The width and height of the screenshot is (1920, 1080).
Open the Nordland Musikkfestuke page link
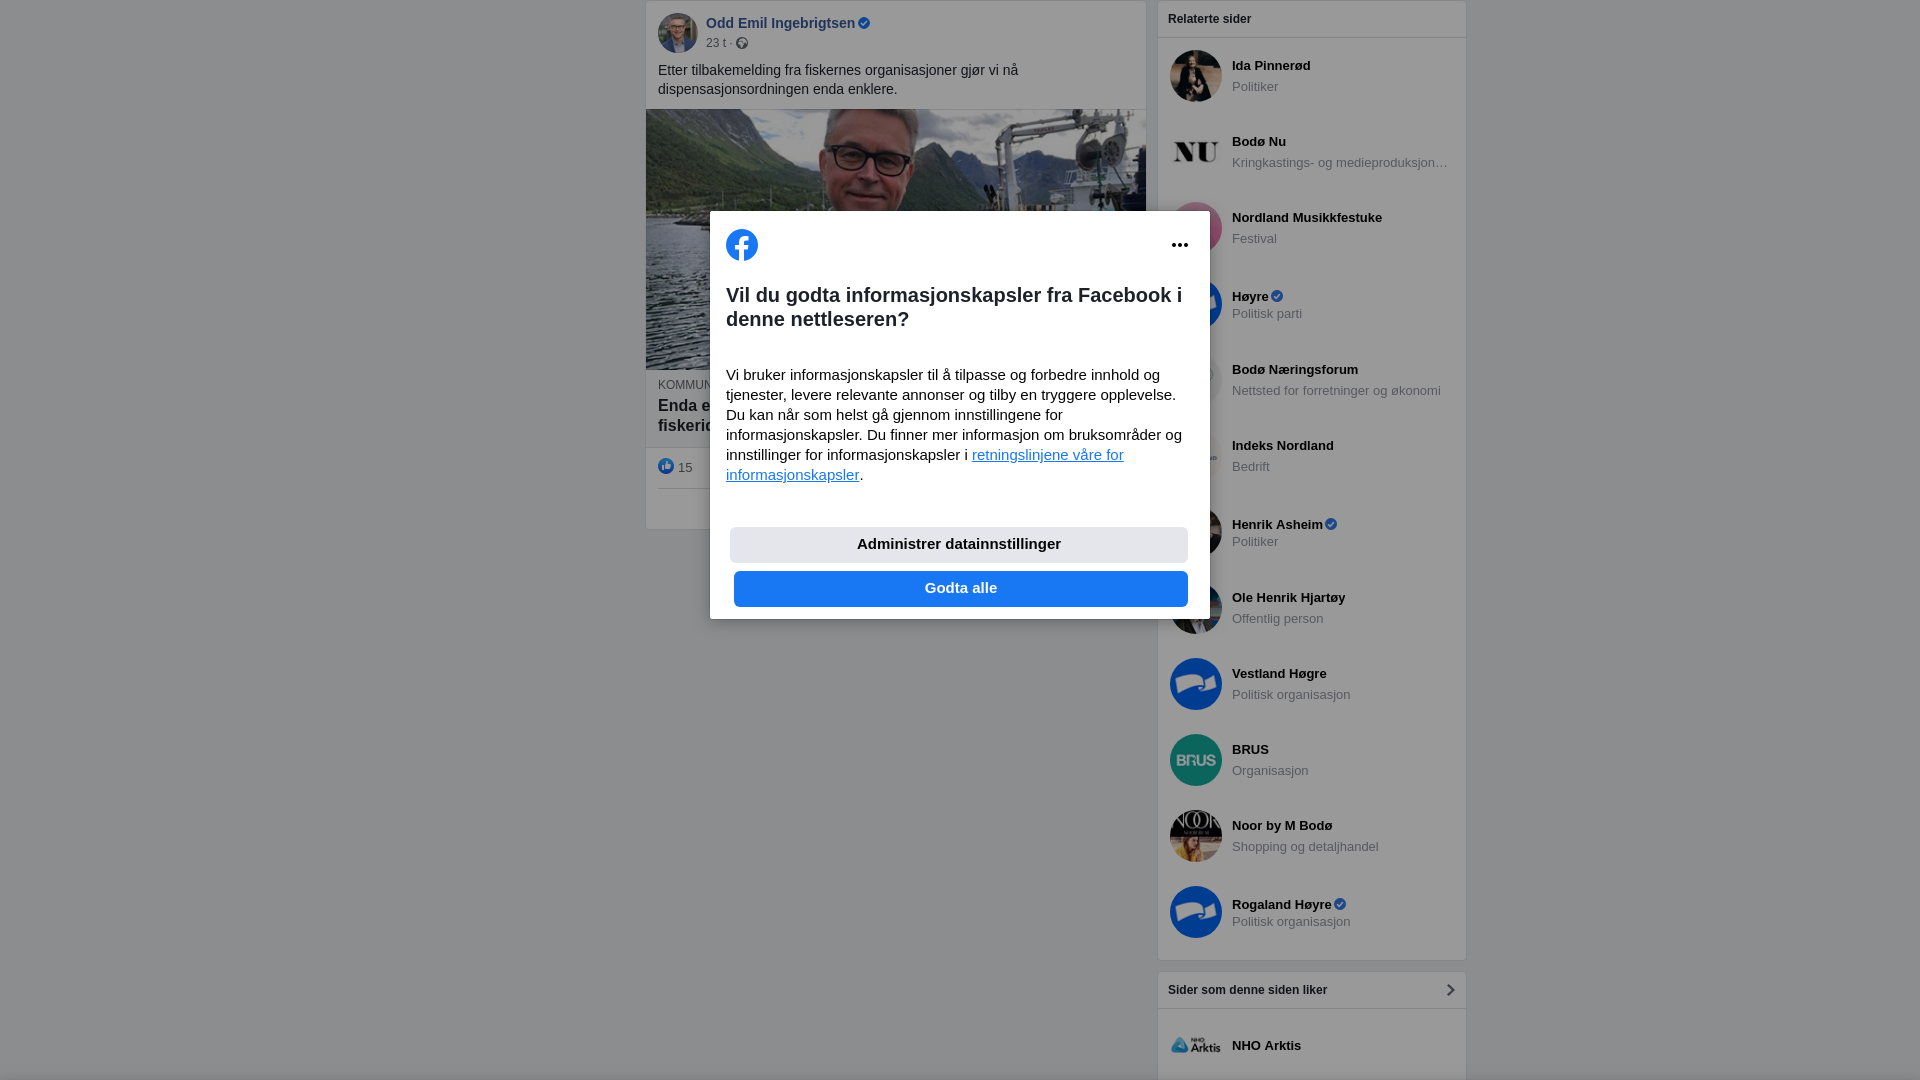[1306, 218]
